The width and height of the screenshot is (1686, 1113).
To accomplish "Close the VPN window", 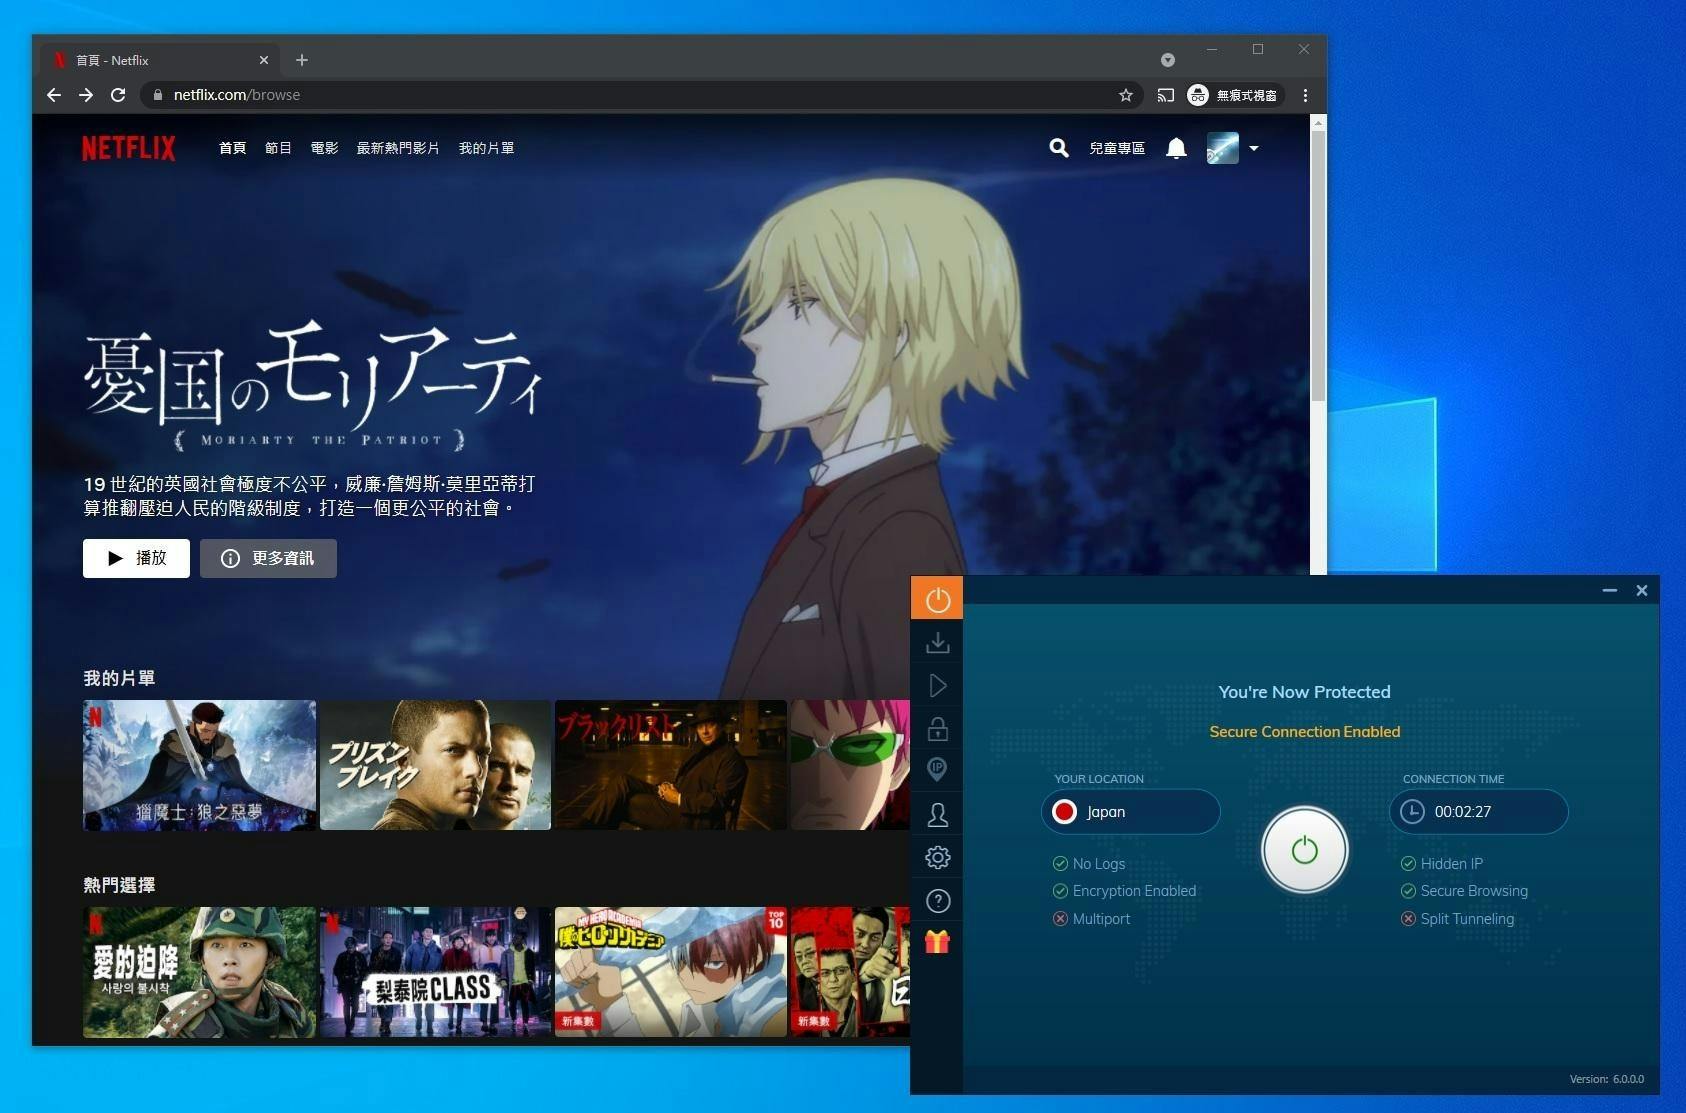I will pyautogui.click(x=1642, y=591).
